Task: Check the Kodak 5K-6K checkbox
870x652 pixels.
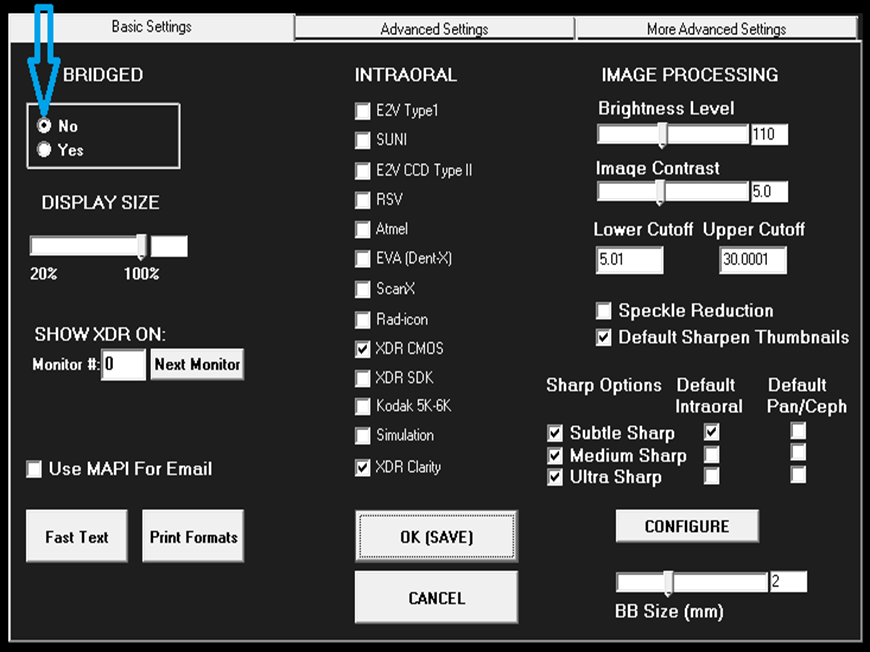Action: (363, 407)
